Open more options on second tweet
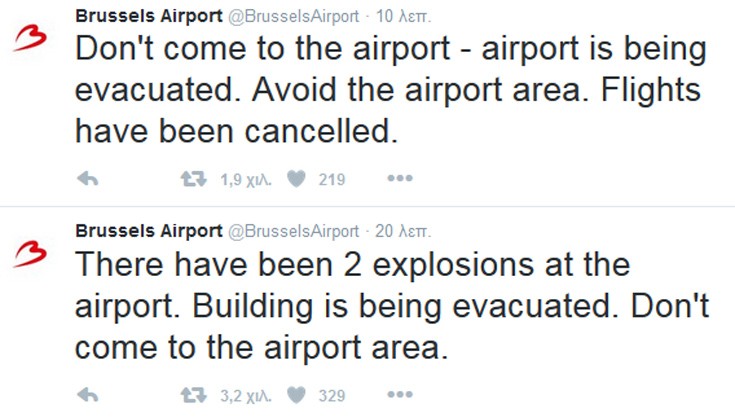Image resolution: width=735 pixels, height=417 pixels. click(x=400, y=395)
